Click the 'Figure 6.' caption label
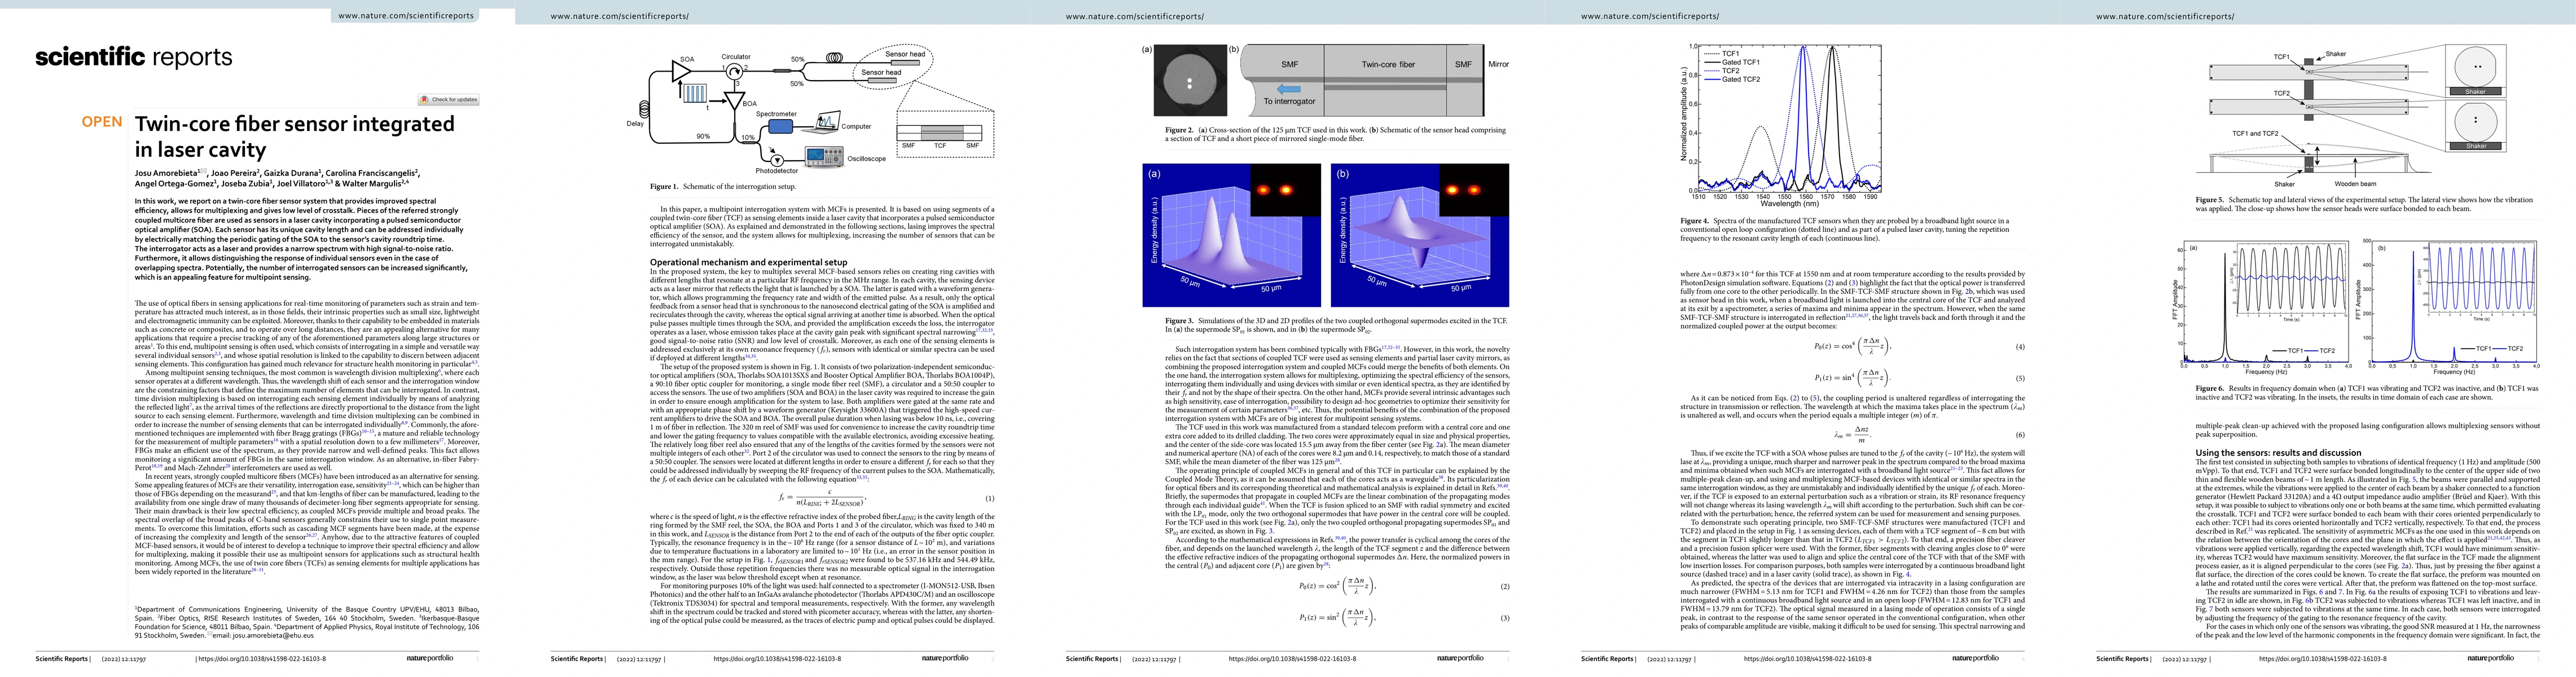The width and height of the screenshot is (2576, 677). [x=2209, y=388]
